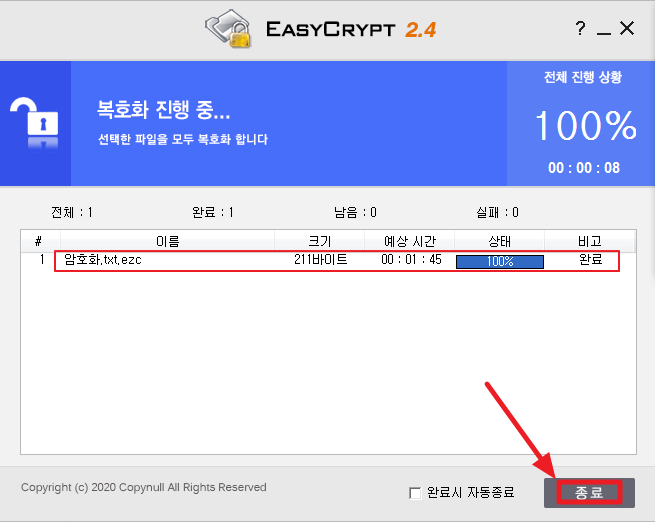
Task: Click row number 1 in the # column
Action: [42, 260]
